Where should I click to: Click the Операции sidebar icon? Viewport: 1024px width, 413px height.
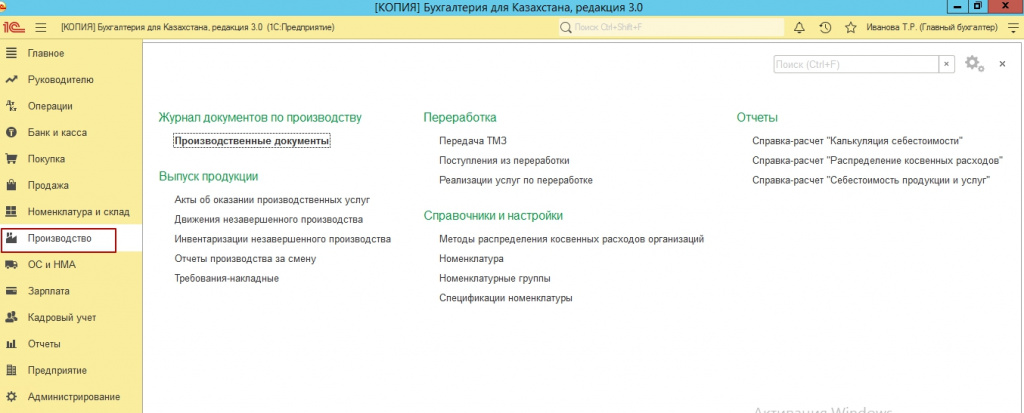pyautogui.click(x=11, y=106)
